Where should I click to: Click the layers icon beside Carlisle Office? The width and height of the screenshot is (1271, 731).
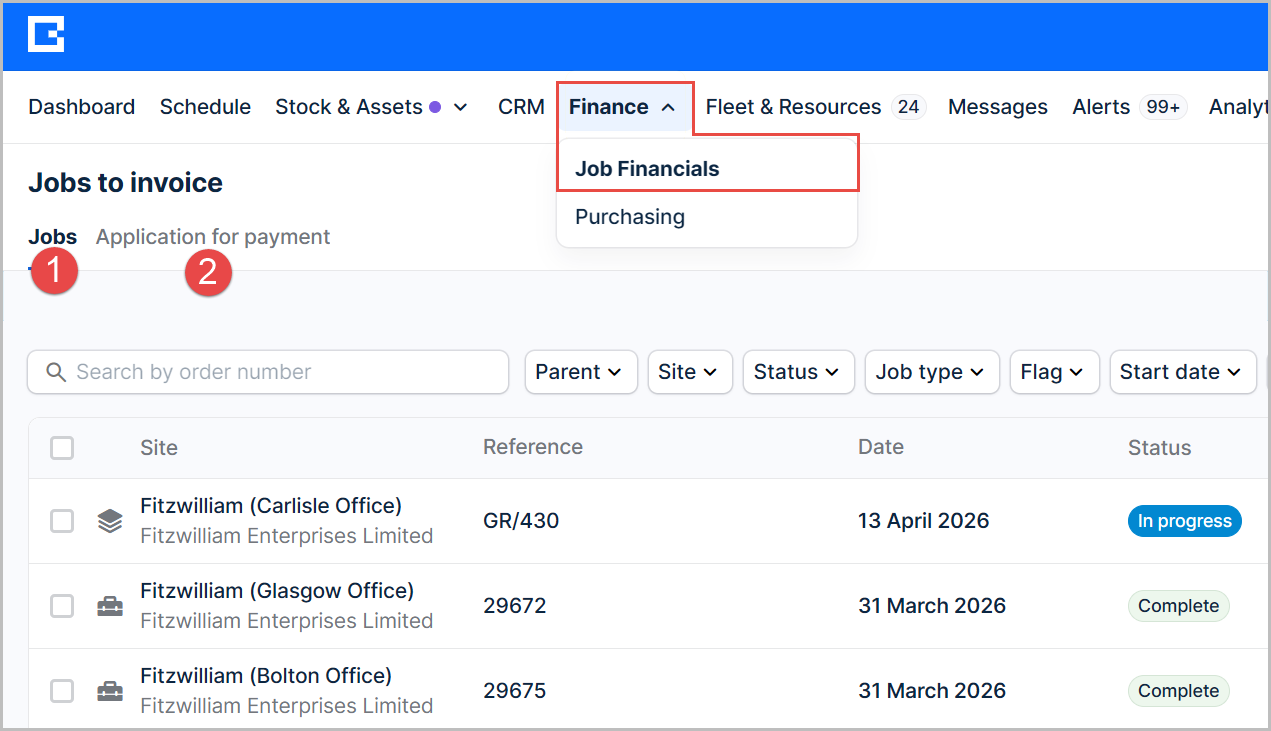coord(110,521)
